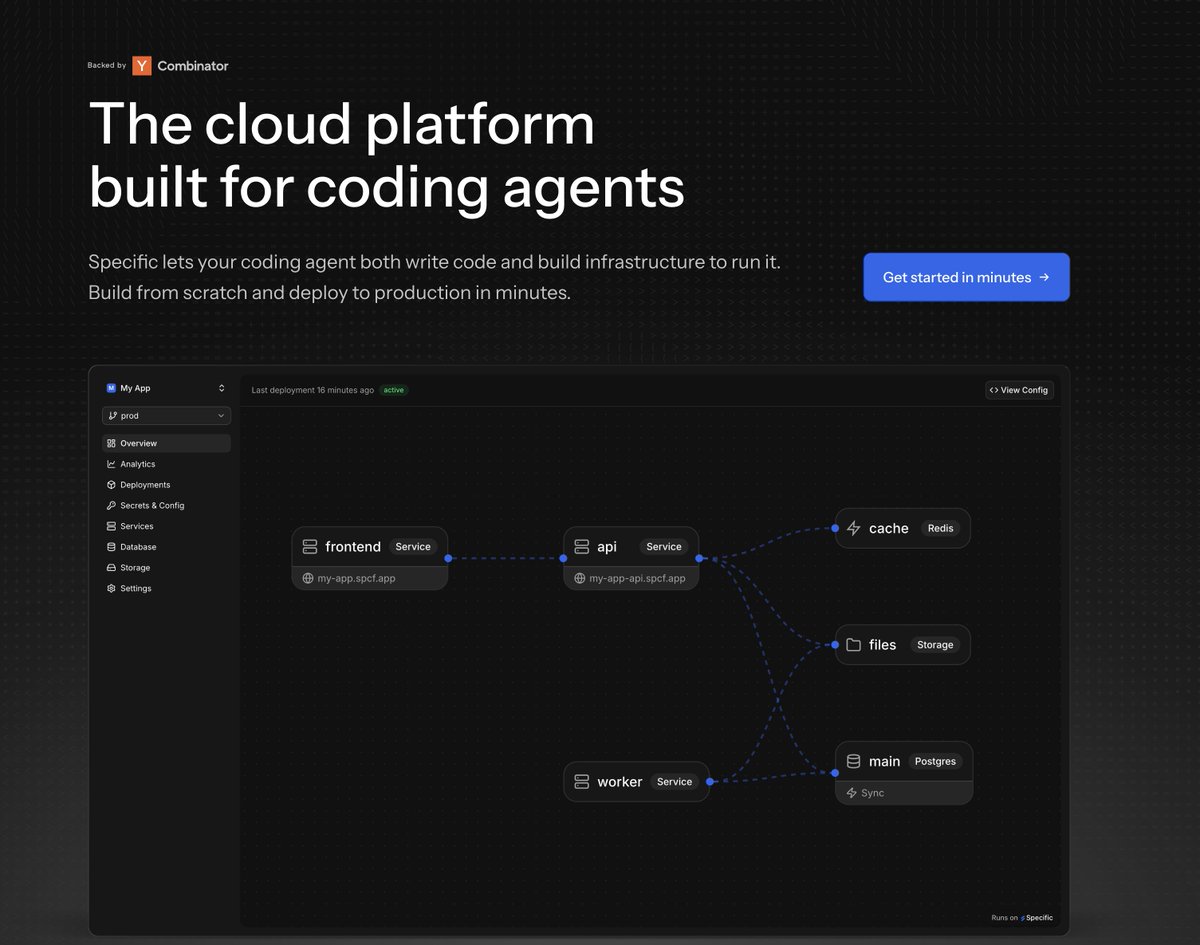Image resolution: width=1200 pixels, height=945 pixels.
Task: Click the Analytics chart icon
Action: tap(111, 464)
